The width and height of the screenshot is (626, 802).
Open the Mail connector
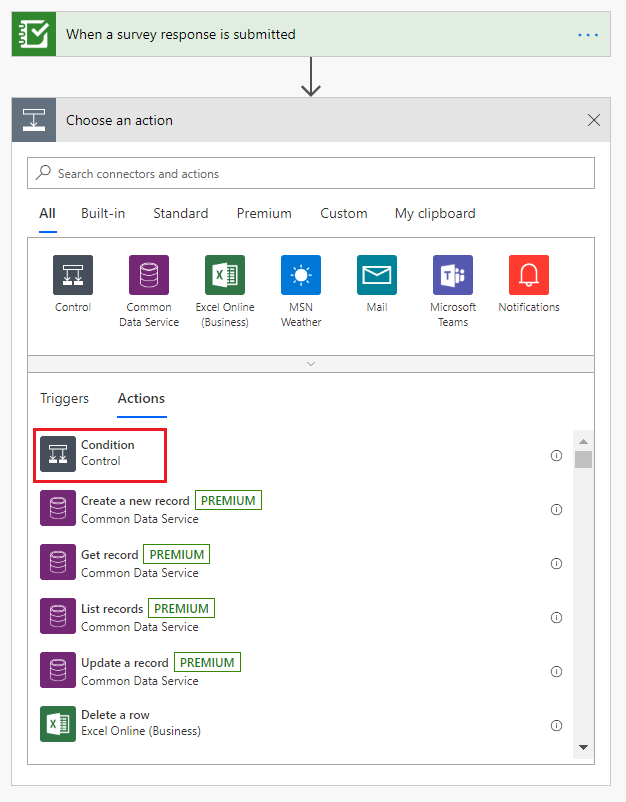tap(377, 275)
